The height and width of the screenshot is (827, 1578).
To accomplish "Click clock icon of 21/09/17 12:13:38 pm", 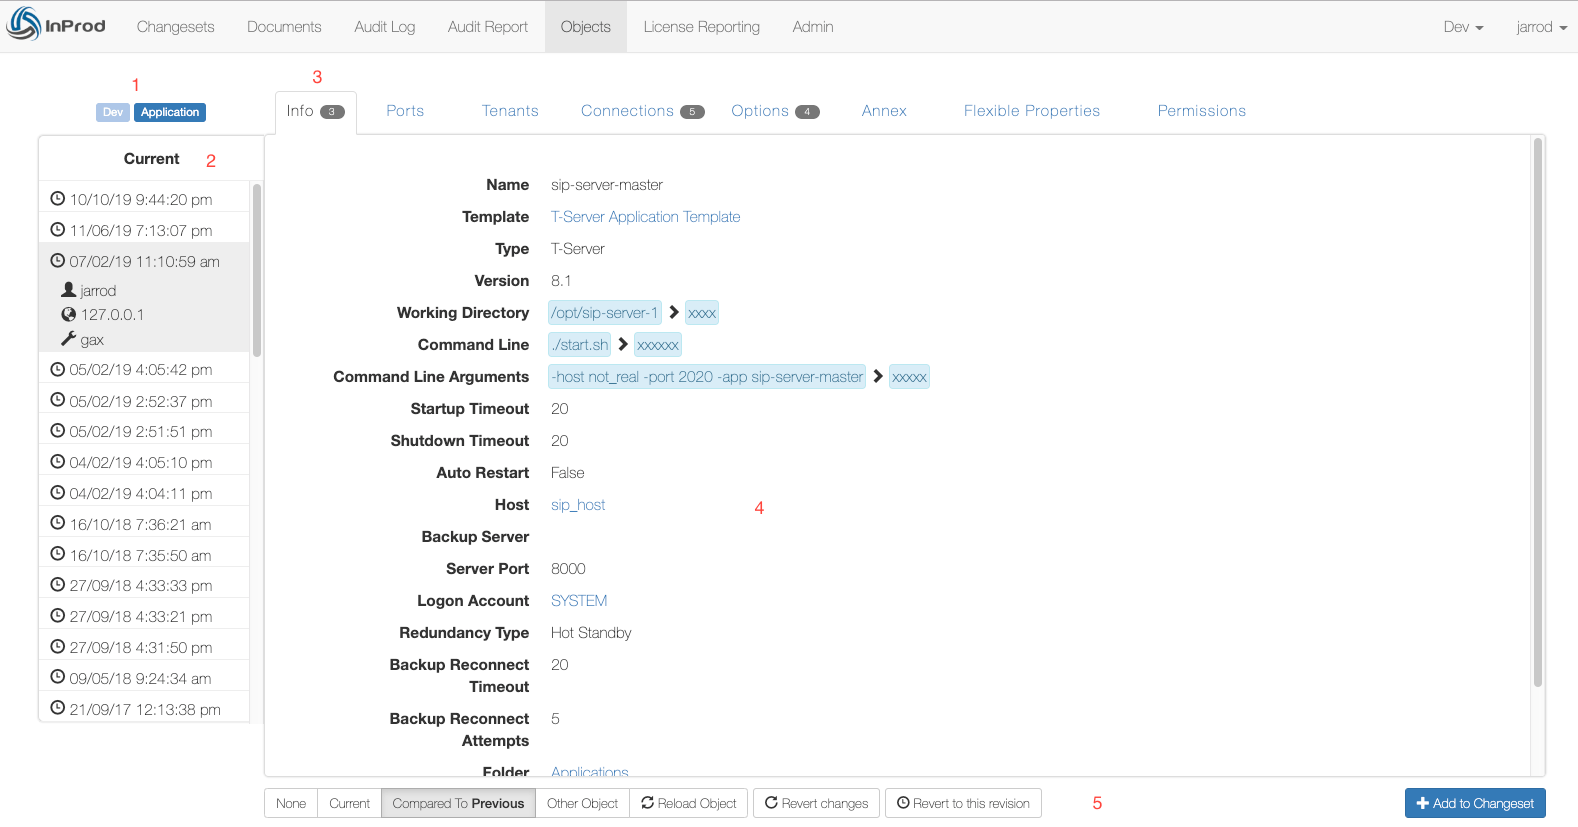I will [x=58, y=708].
